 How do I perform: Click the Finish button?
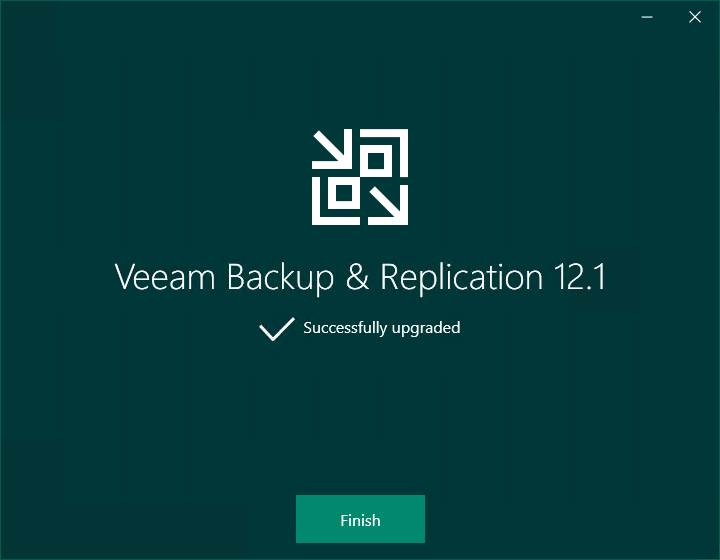click(x=360, y=519)
